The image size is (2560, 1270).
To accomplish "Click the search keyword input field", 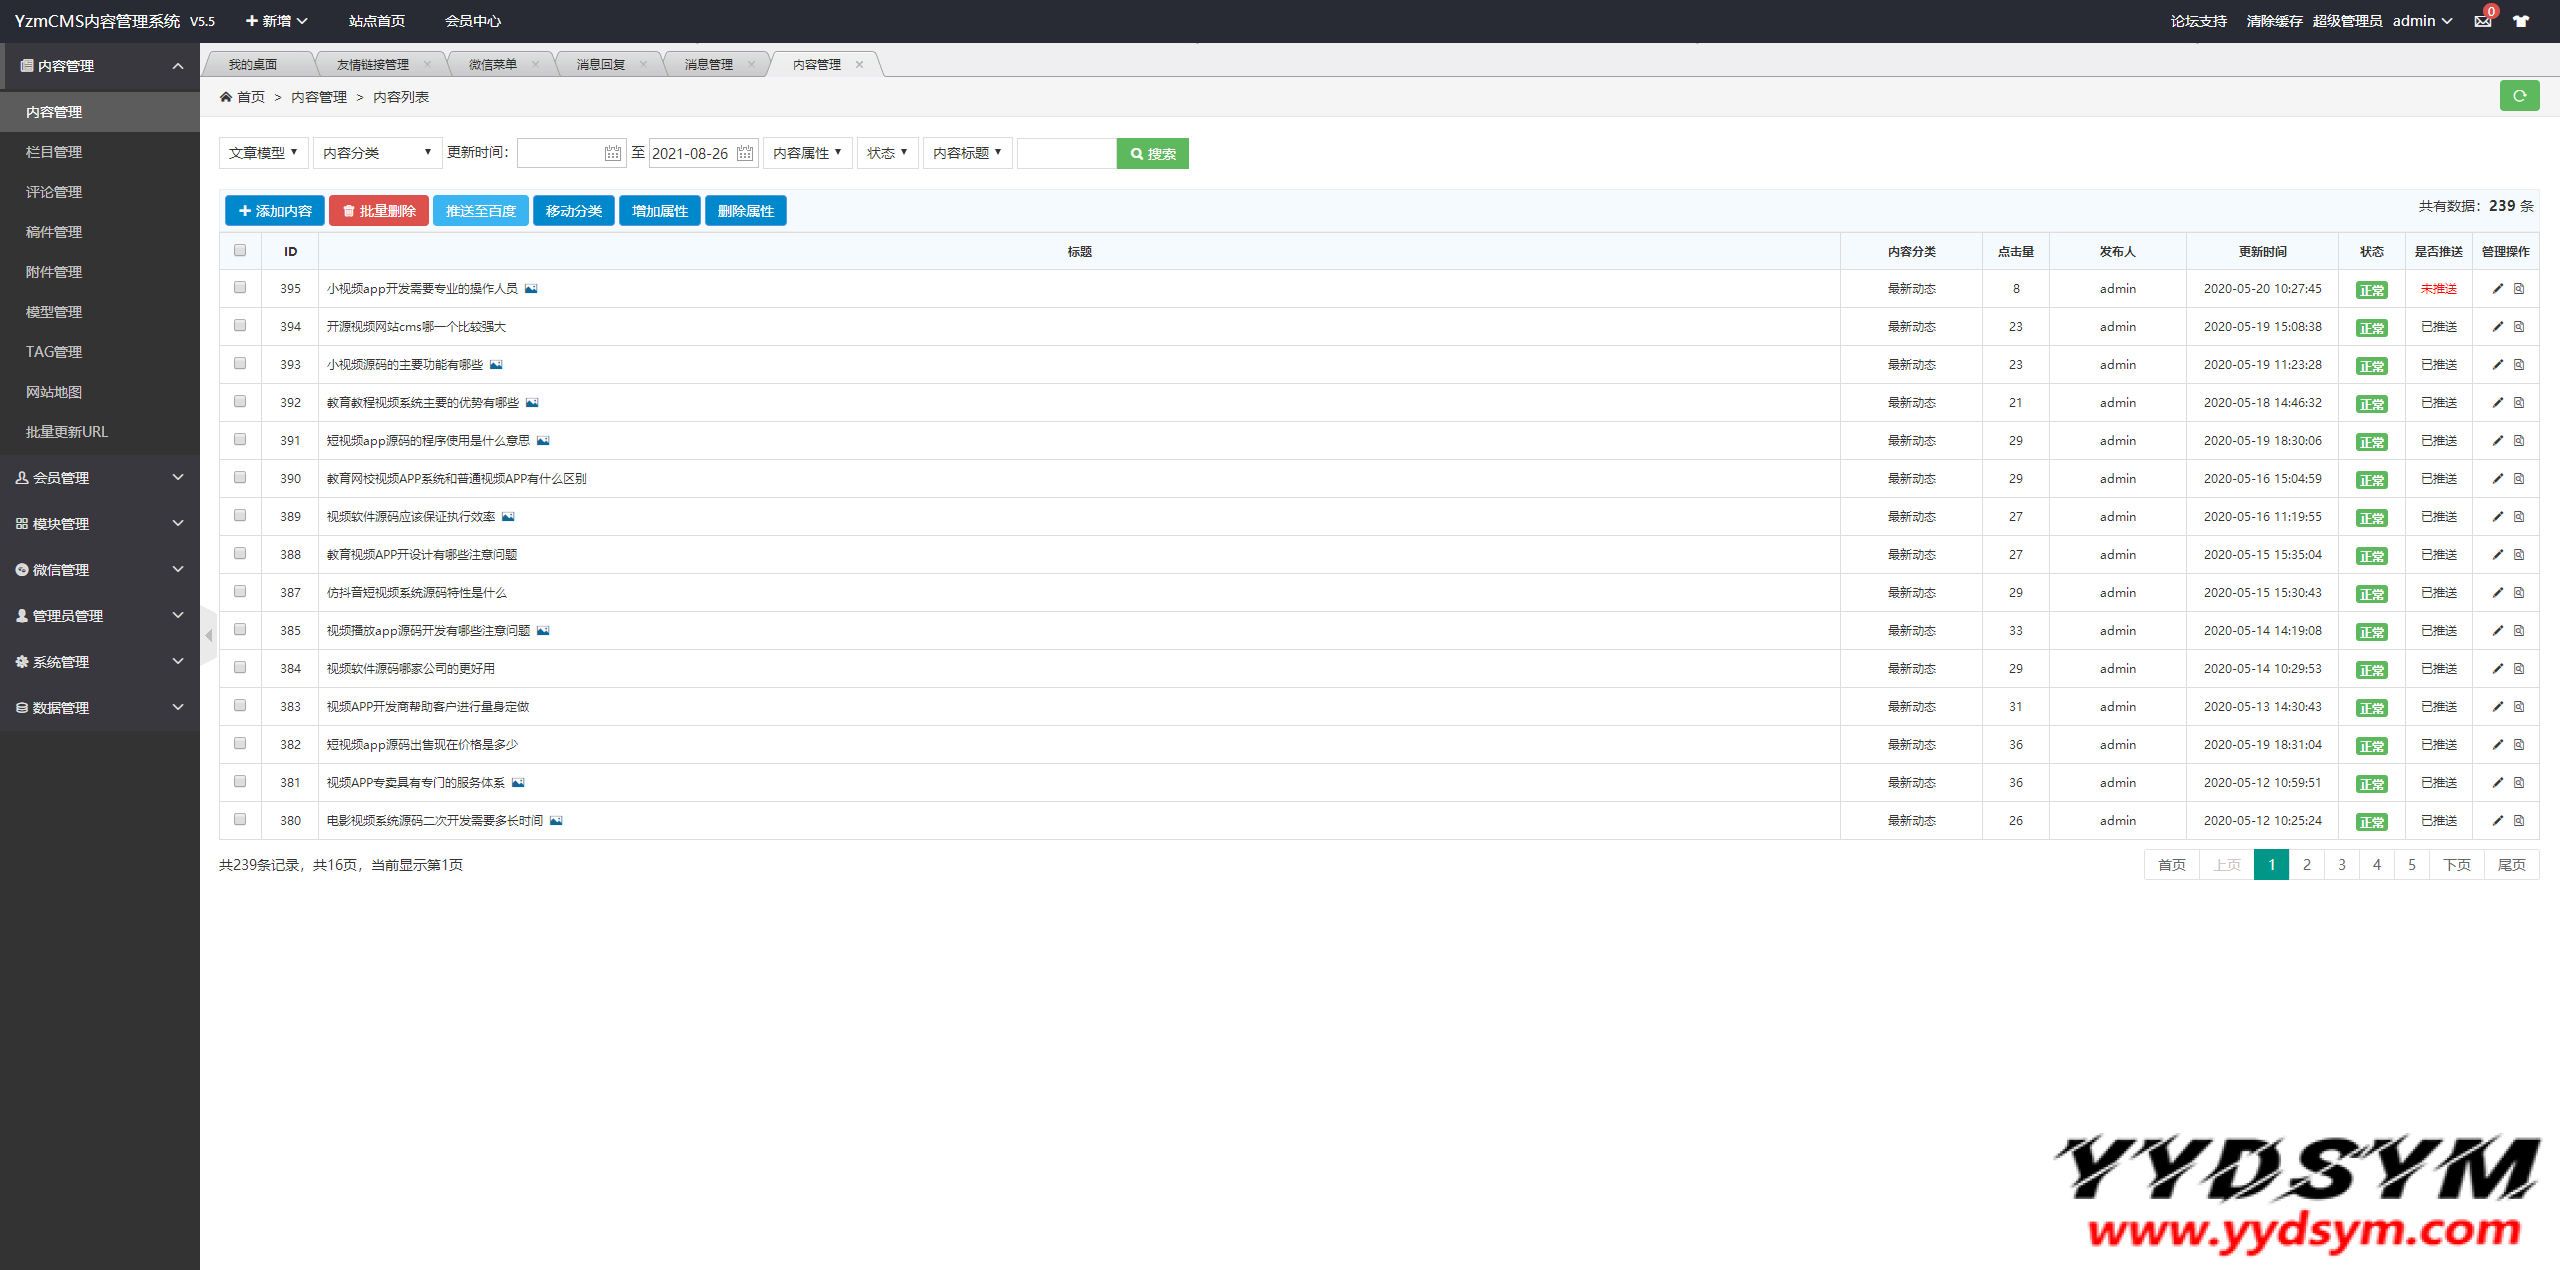I will pos(1065,153).
